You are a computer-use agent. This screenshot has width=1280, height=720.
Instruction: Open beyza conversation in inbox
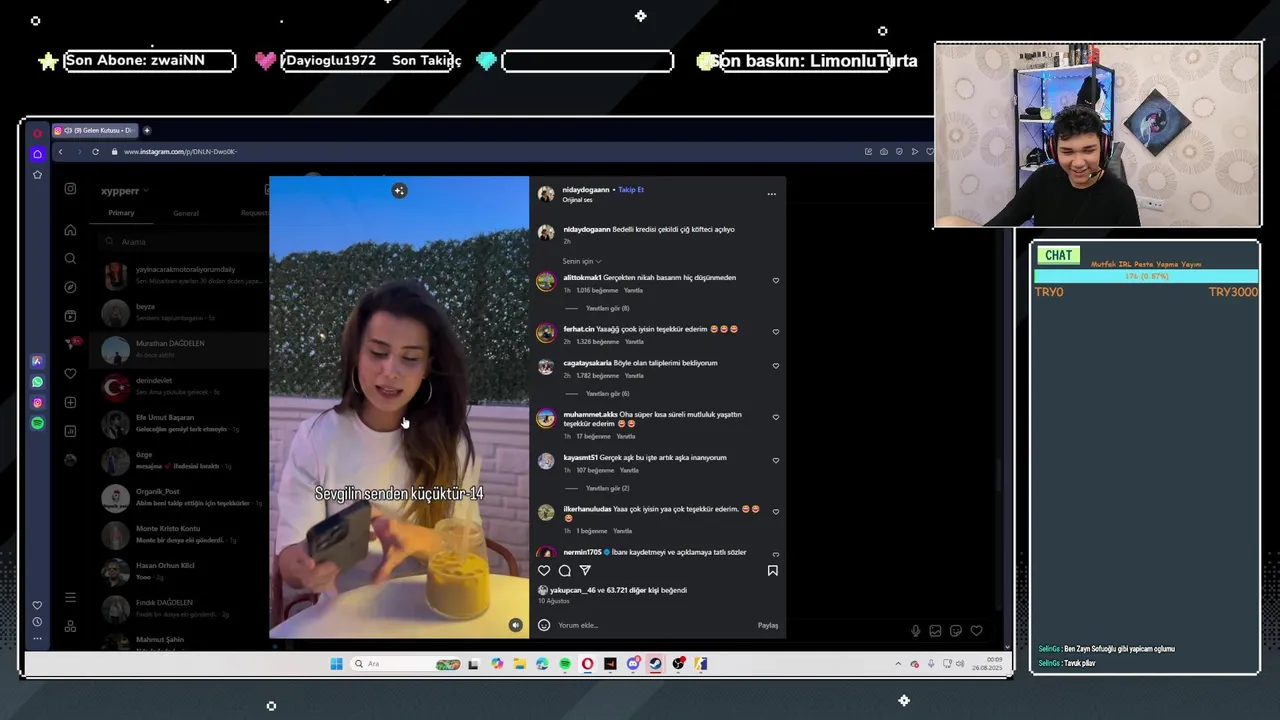pos(180,312)
